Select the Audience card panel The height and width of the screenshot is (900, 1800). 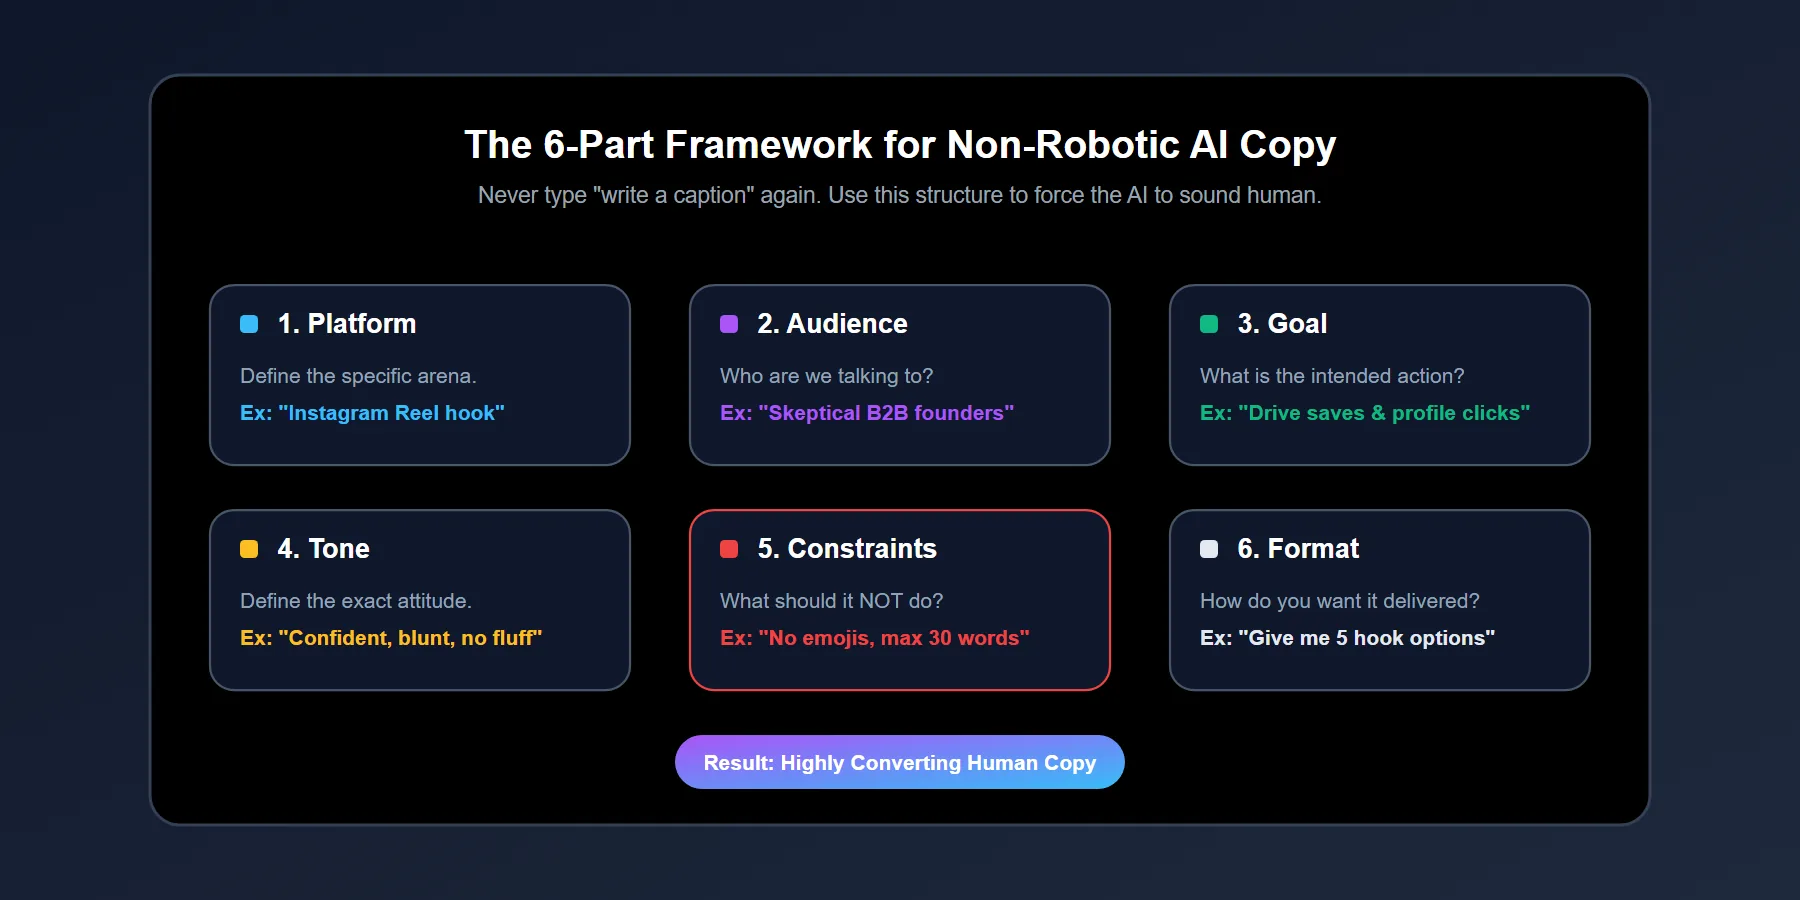(x=899, y=376)
